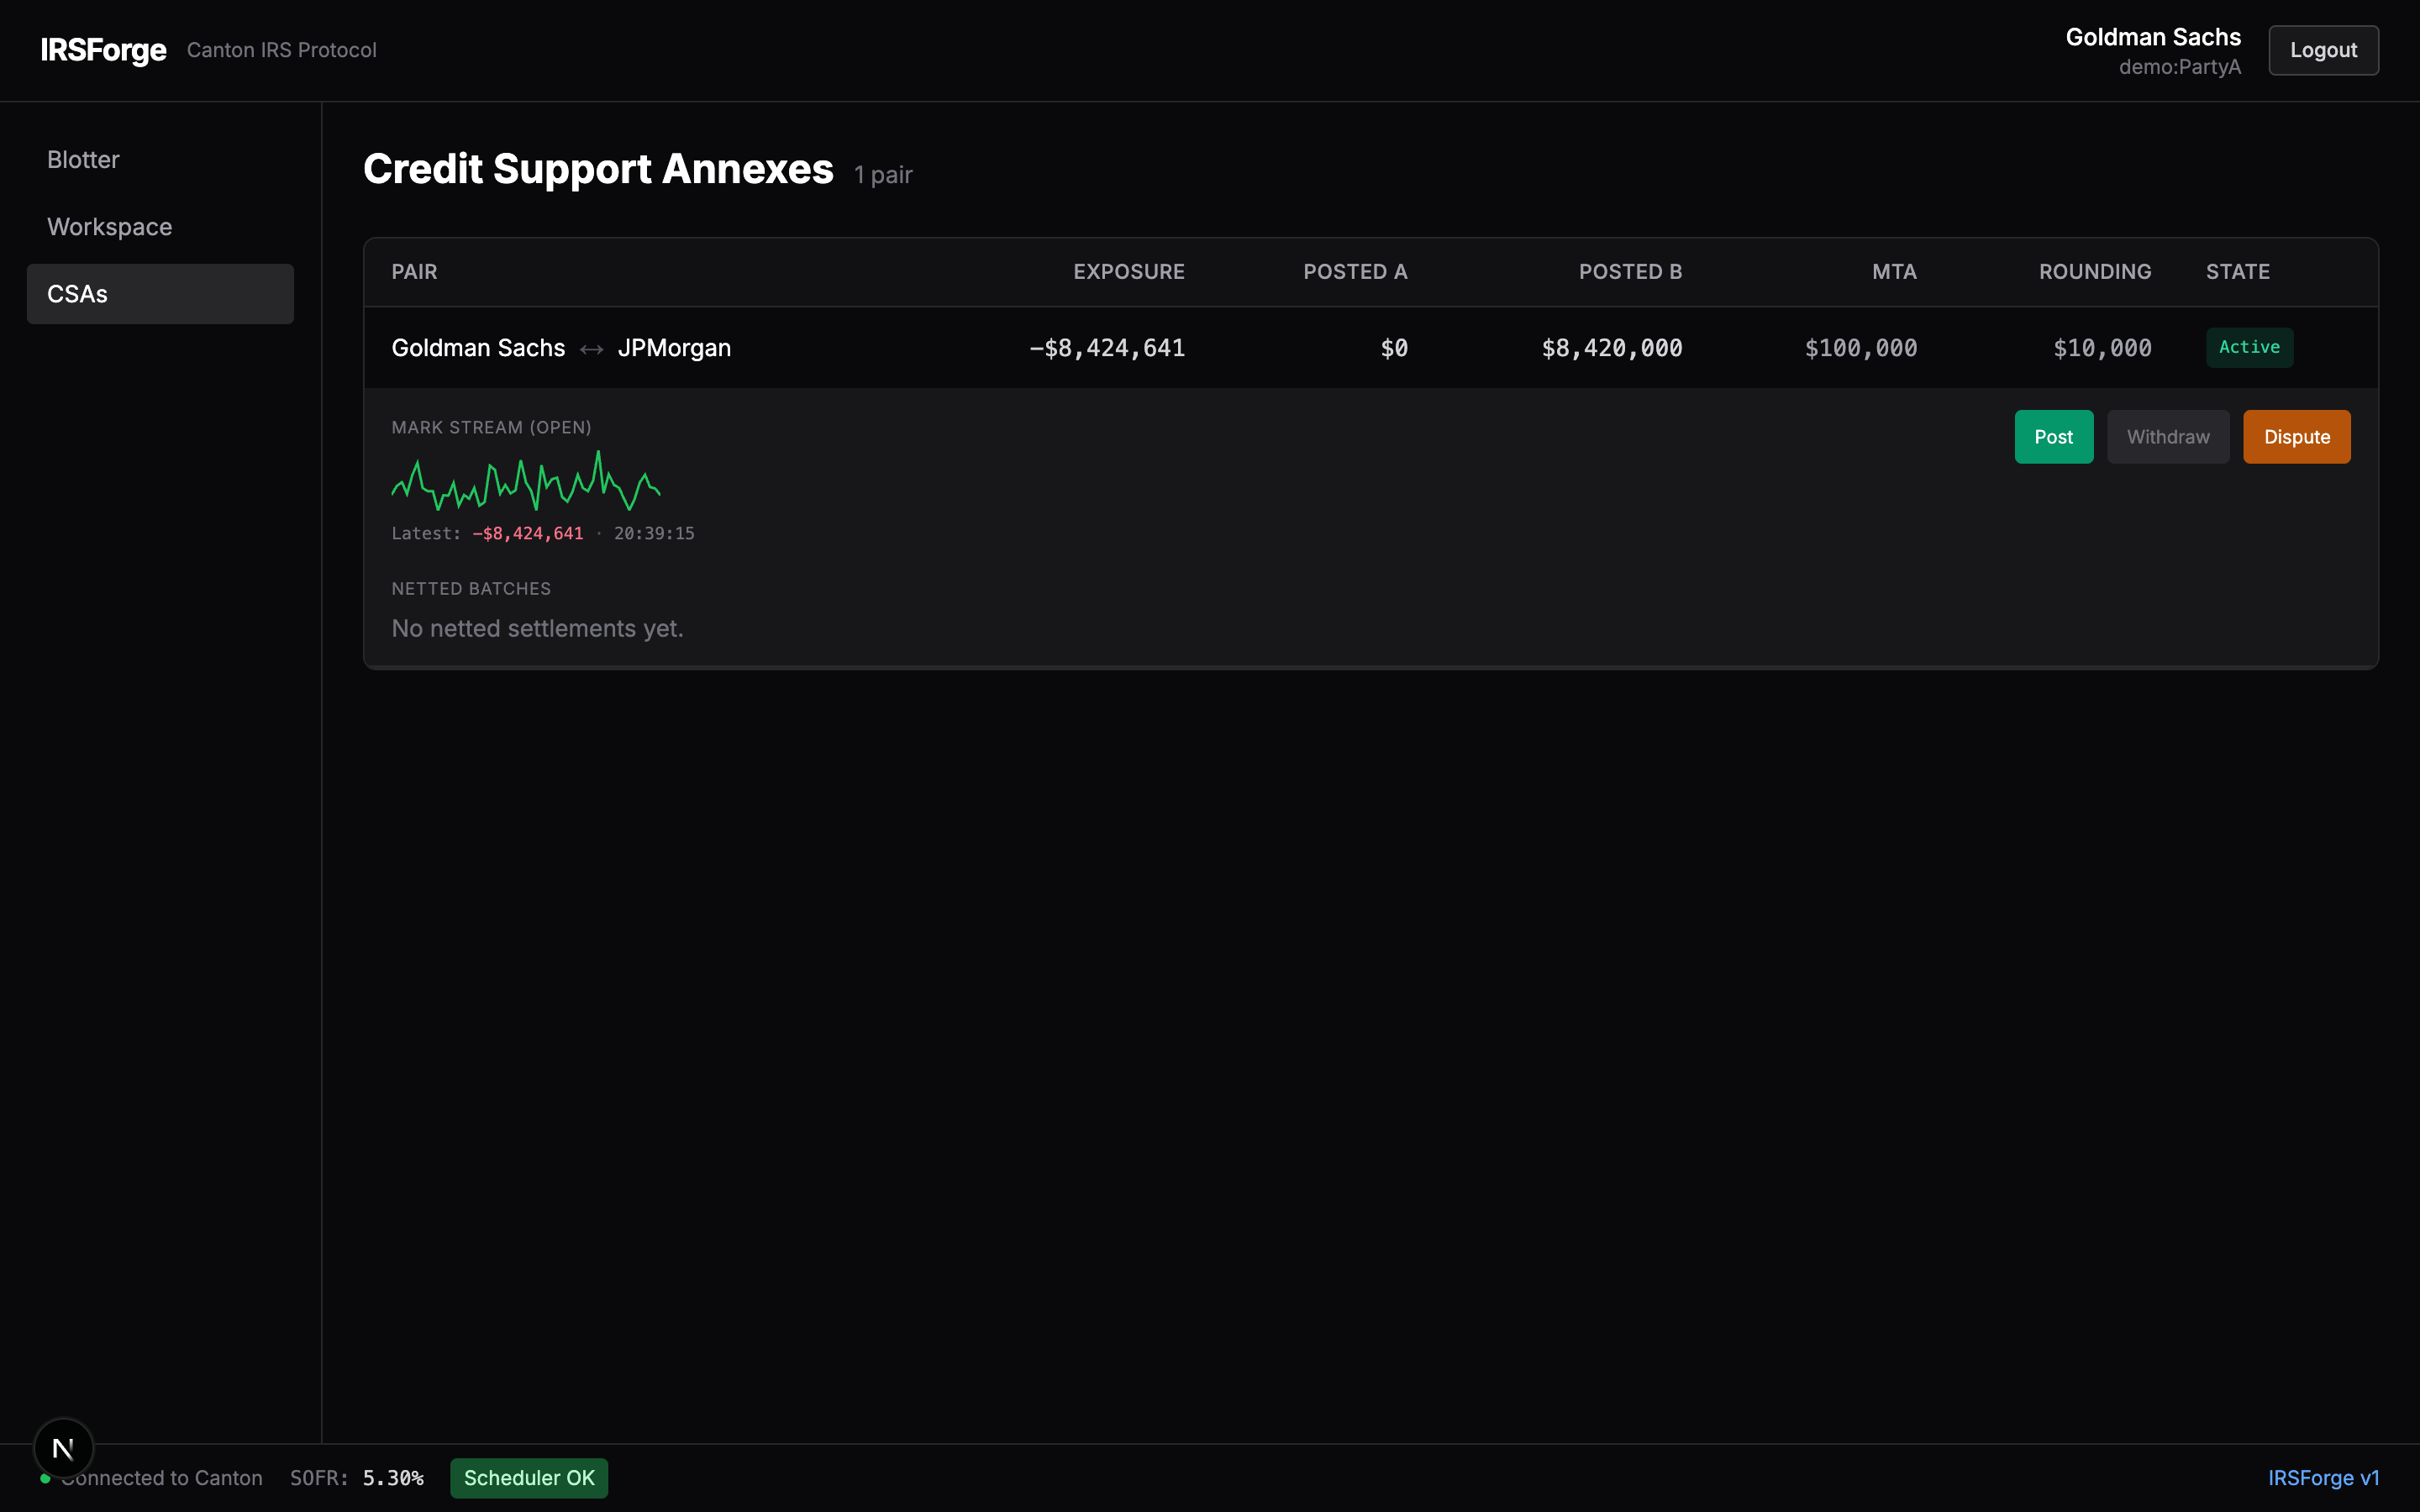Click the SOFR rate indicator
Viewport: 2420px width, 1512px height.
pyautogui.click(x=358, y=1478)
